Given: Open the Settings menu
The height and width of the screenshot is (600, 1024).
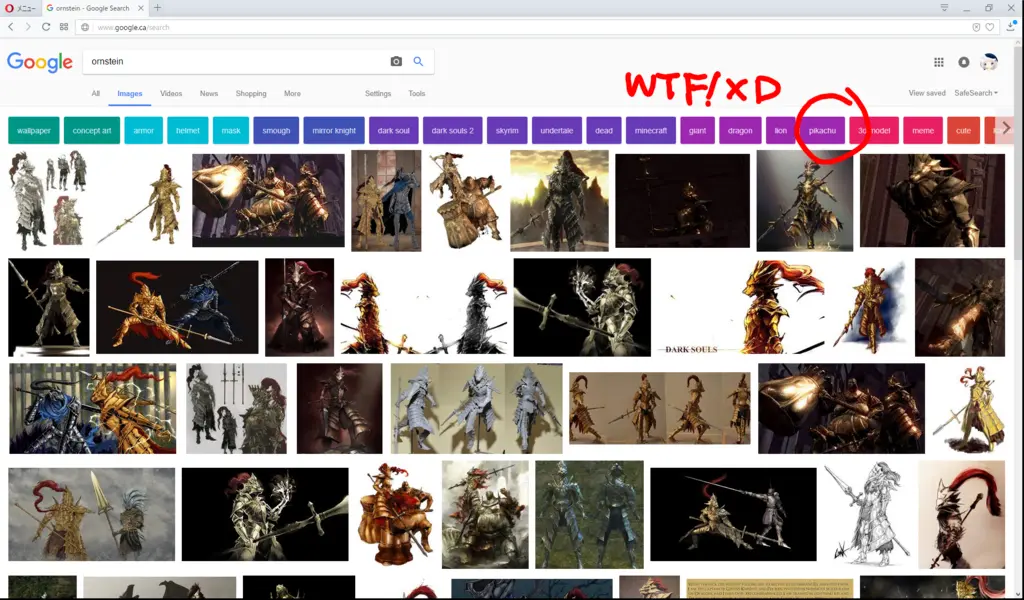Looking at the screenshot, I should click(x=377, y=93).
